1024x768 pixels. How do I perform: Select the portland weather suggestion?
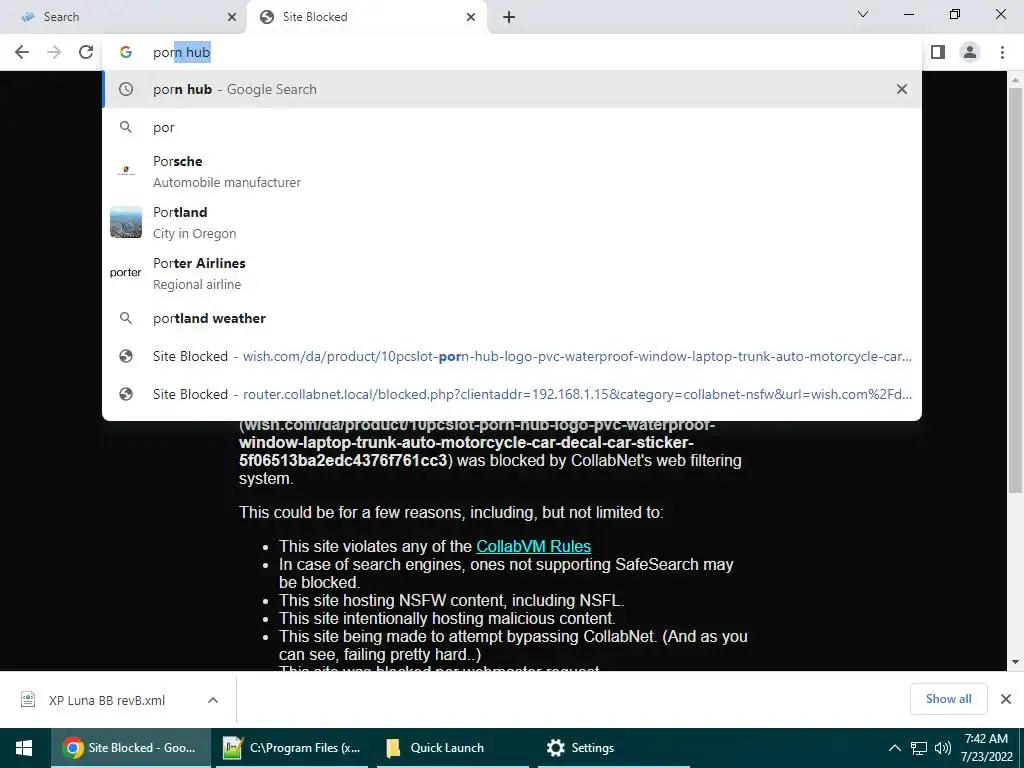click(x=512, y=318)
